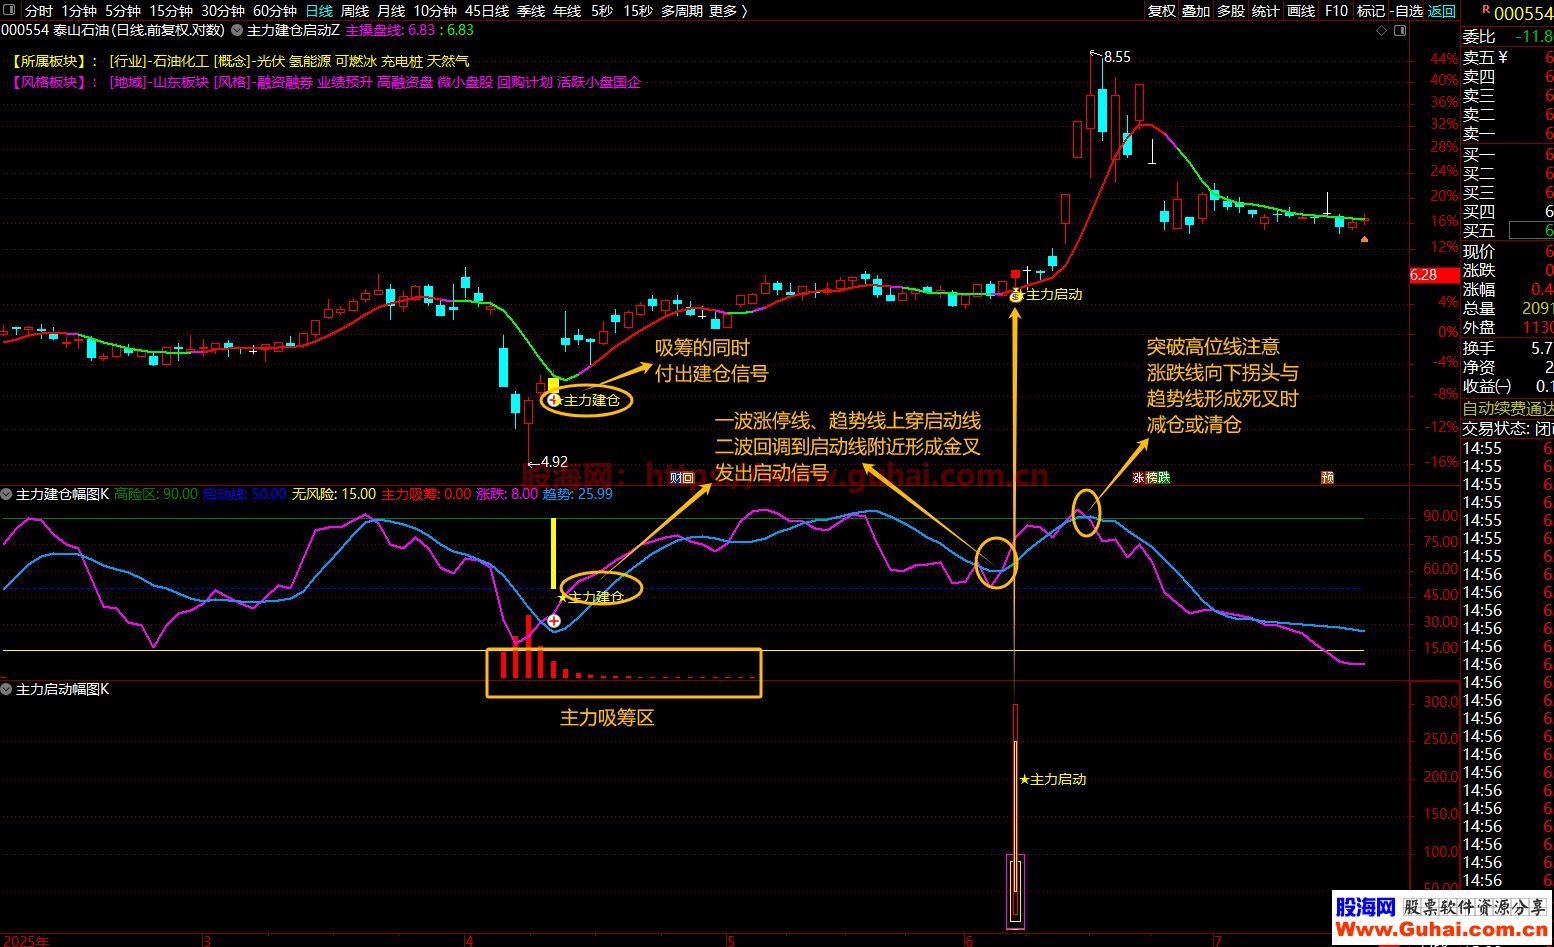This screenshot has height=947, width=1554.
Task: Toggle the left sidebar panel icon
Action: coord(10,10)
